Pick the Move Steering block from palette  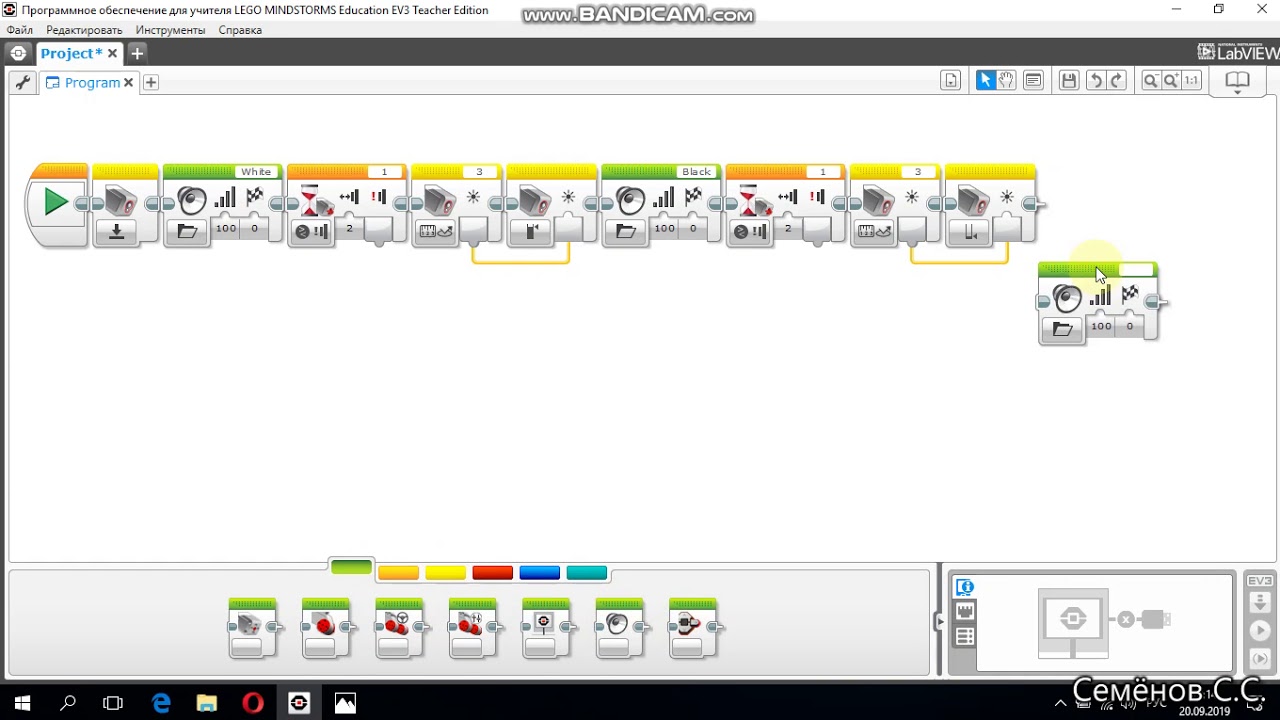pos(399,628)
